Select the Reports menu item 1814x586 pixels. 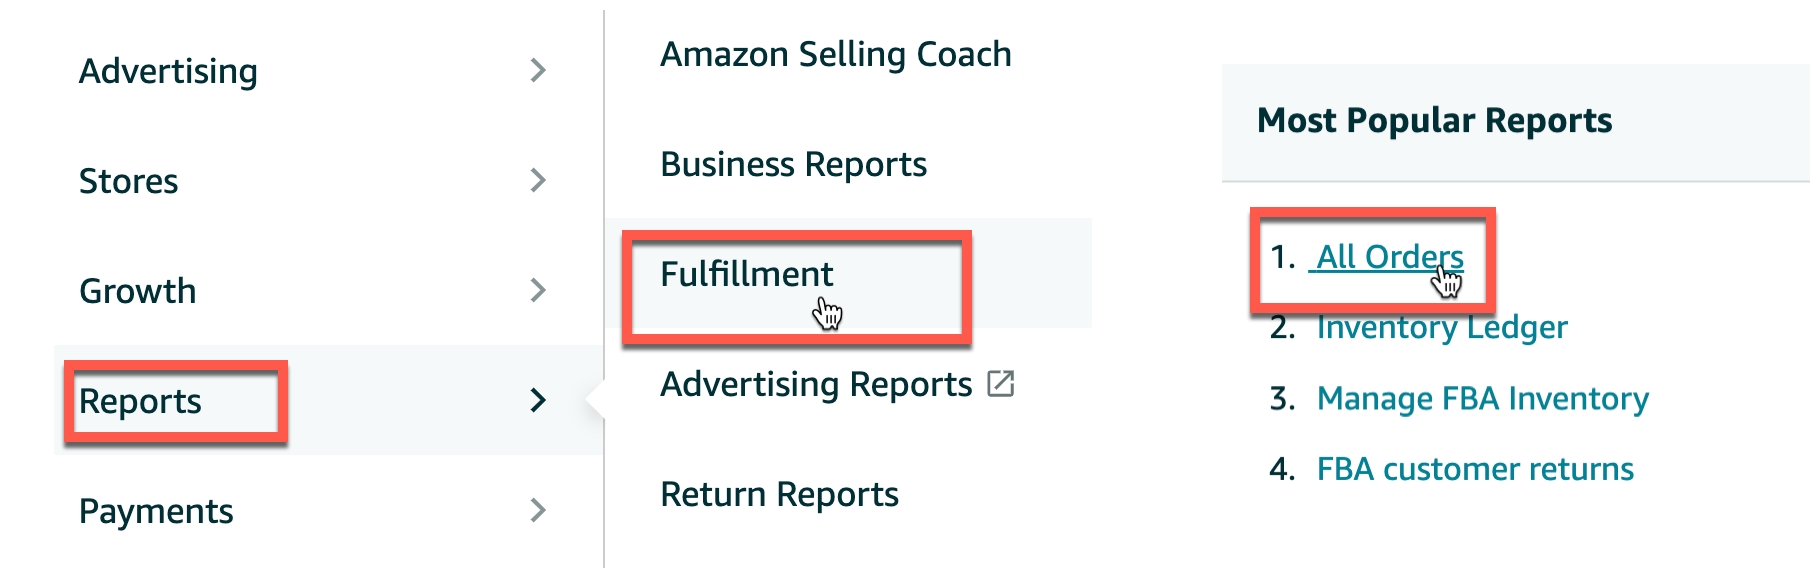pyautogui.click(x=140, y=402)
